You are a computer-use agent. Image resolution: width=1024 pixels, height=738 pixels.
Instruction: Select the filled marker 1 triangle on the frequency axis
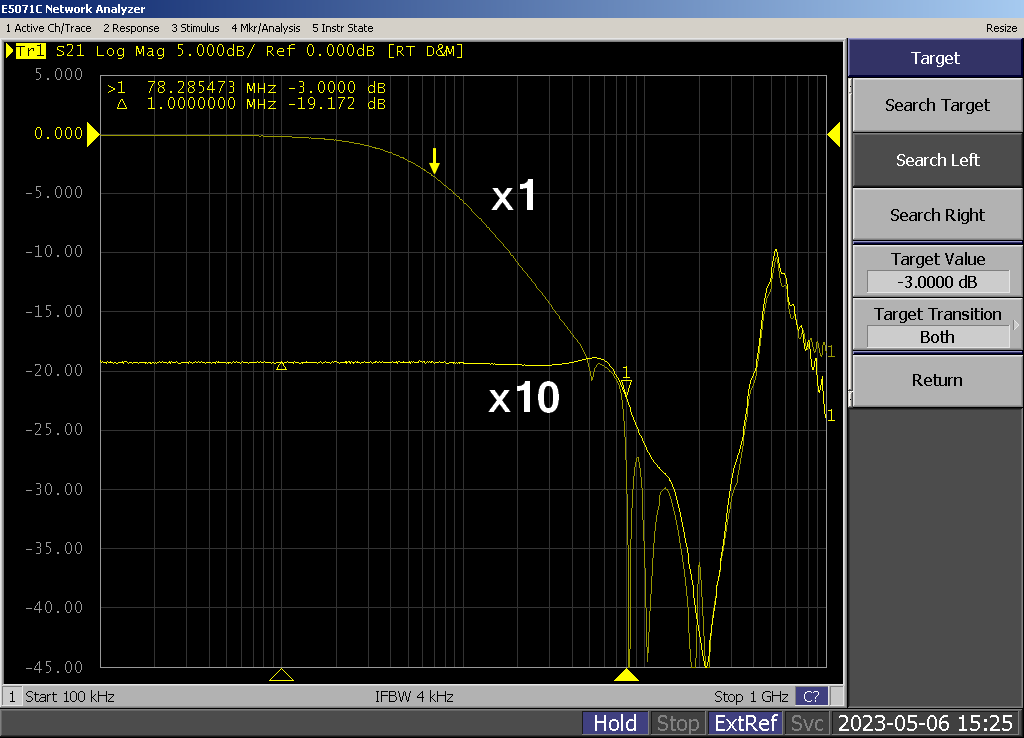(626, 675)
